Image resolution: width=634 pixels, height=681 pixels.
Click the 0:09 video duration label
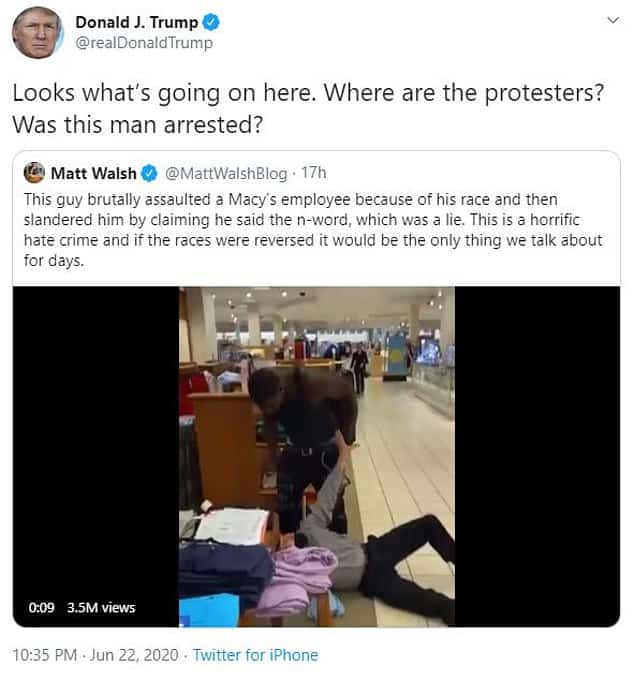click(42, 607)
